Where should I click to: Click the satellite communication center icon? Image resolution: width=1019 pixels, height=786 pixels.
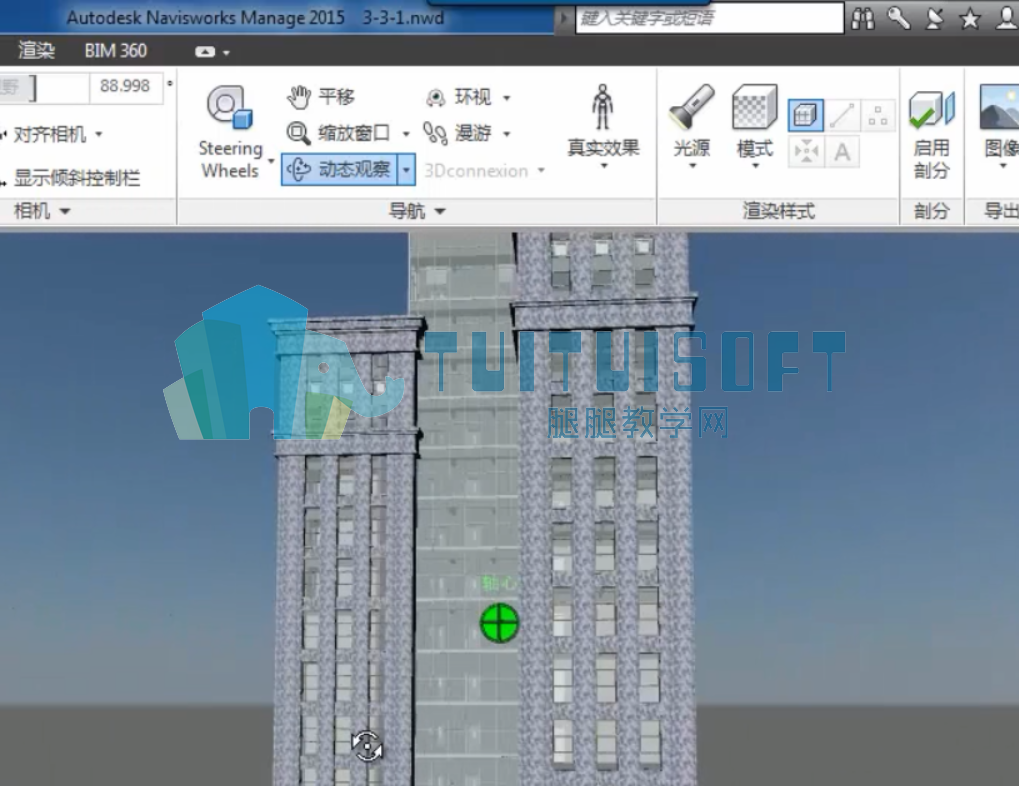[x=935, y=19]
